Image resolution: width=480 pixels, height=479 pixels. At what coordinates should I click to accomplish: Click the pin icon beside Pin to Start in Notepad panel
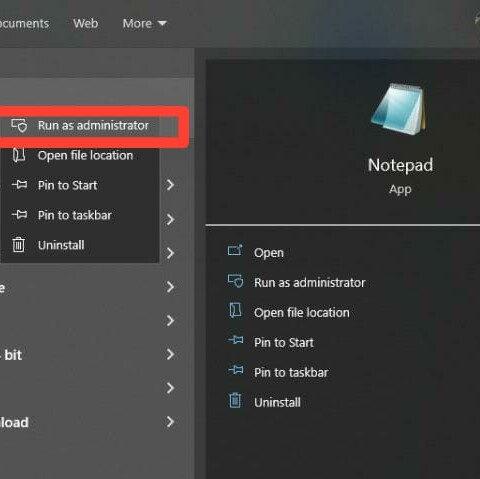click(x=236, y=340)
